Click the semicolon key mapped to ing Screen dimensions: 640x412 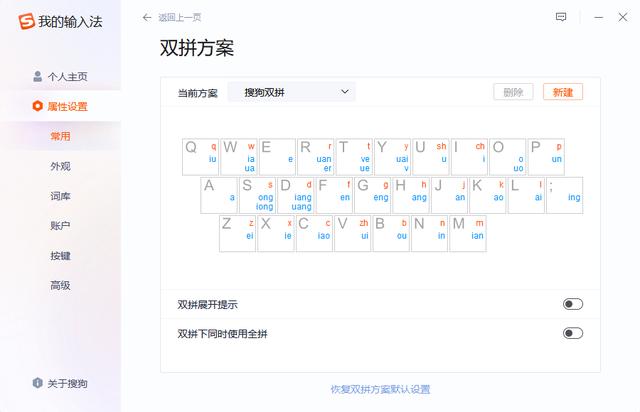(564, 195)
